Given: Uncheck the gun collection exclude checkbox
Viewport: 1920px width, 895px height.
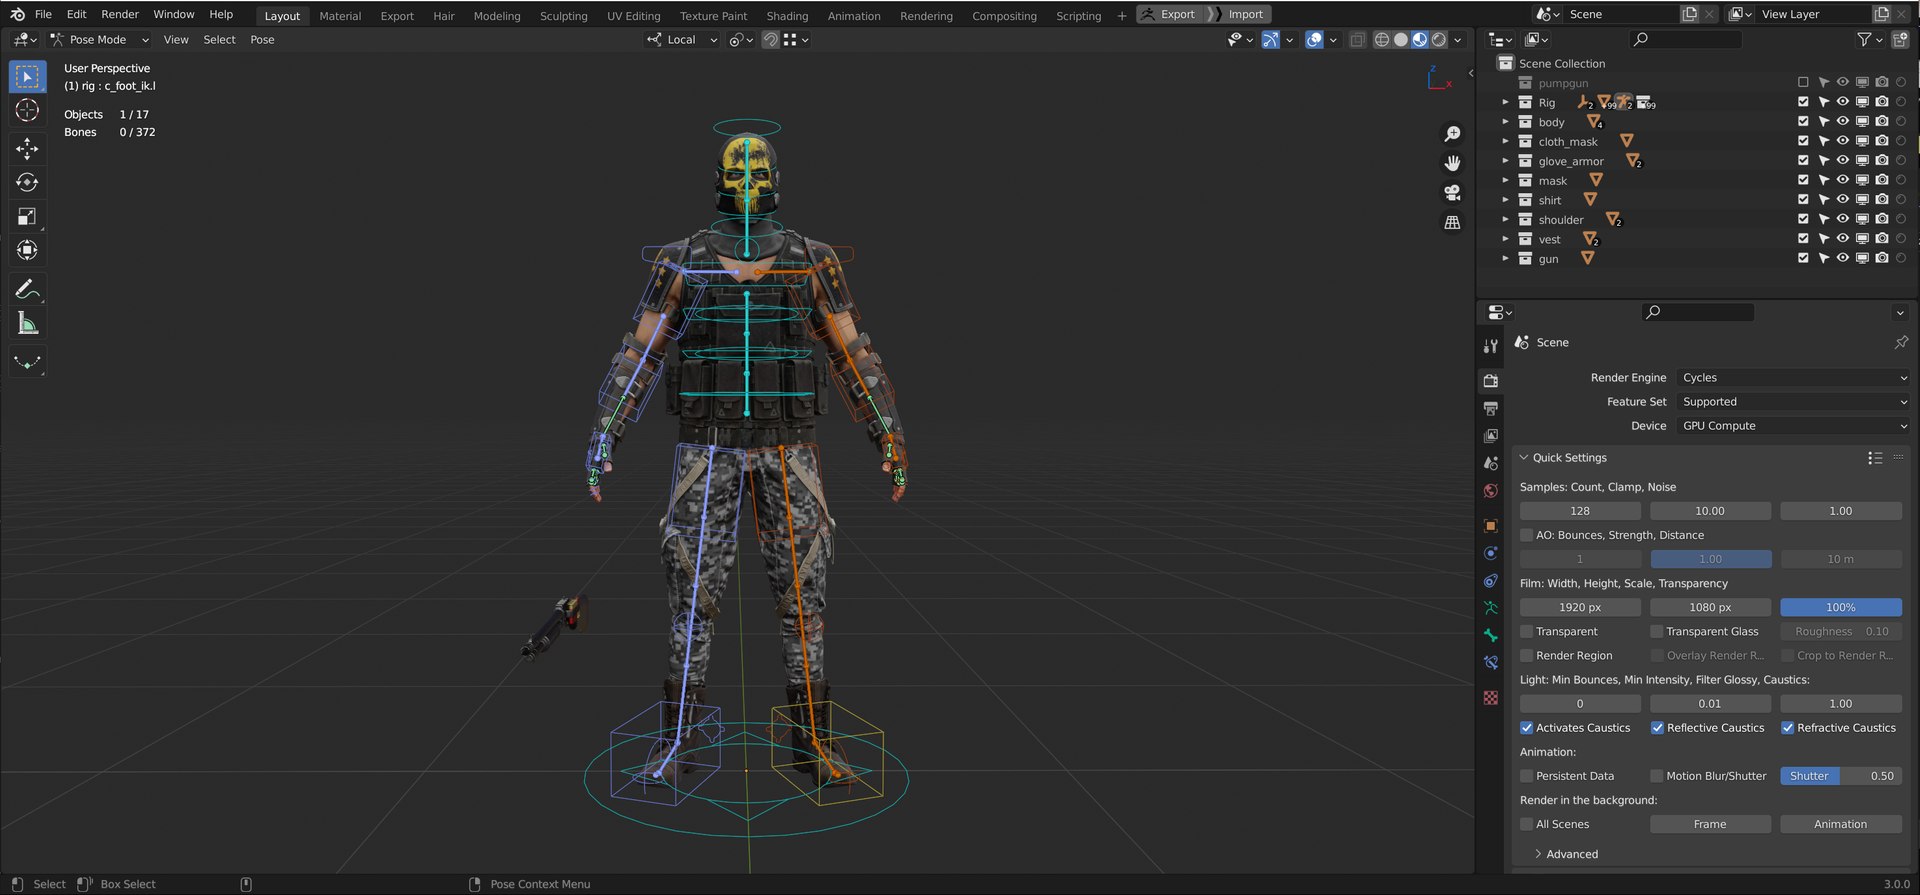Looking at the screenshot, I should (1803, 258).
